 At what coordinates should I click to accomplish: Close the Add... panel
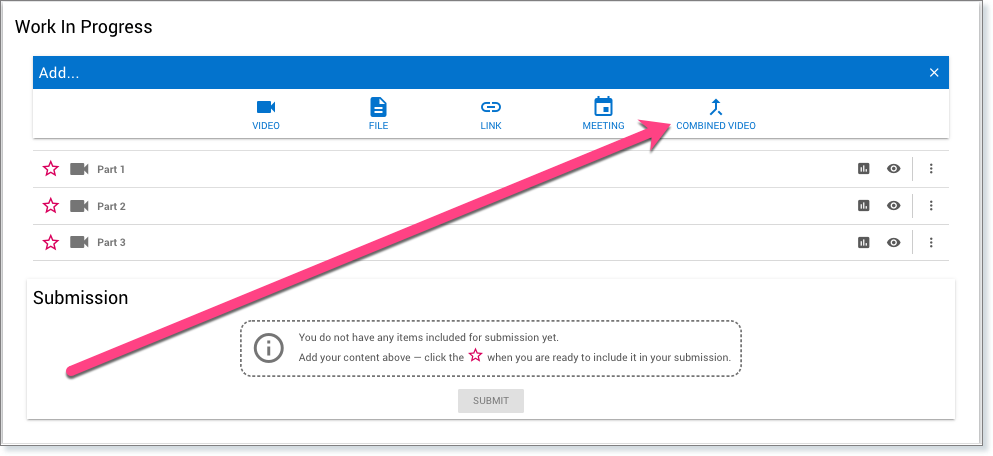[x=934, y=73]
